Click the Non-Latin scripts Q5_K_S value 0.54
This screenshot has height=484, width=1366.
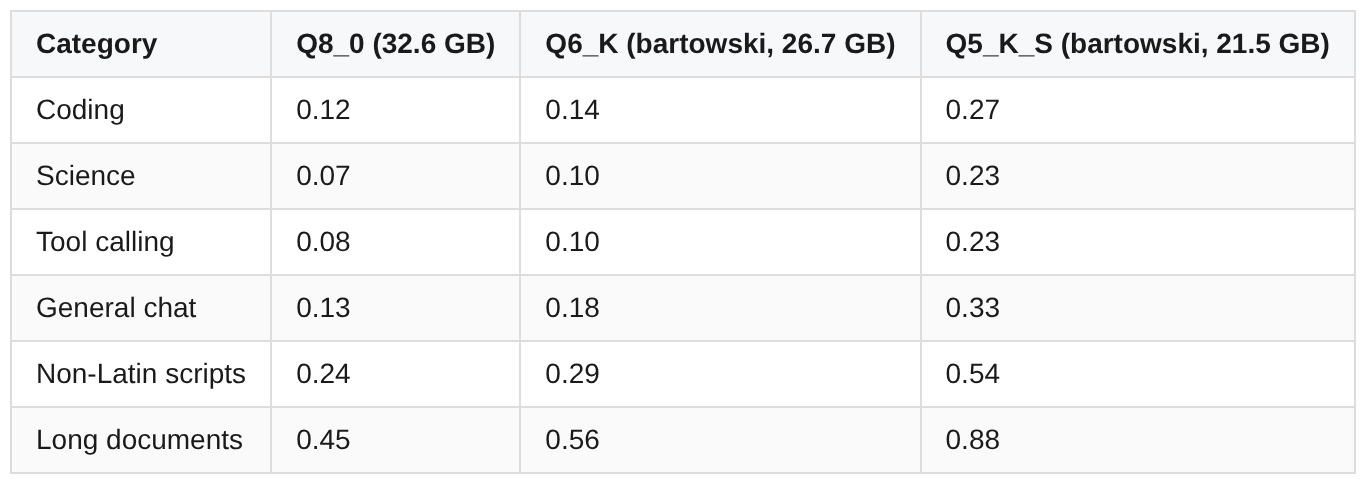(x=972, y=374)
